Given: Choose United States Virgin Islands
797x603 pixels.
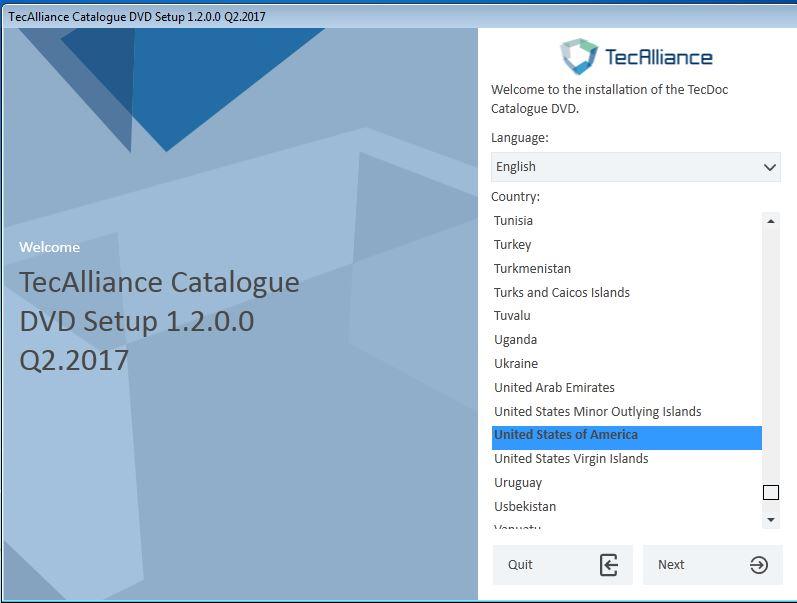Looking at the screenshot, I should pos(571,459).
